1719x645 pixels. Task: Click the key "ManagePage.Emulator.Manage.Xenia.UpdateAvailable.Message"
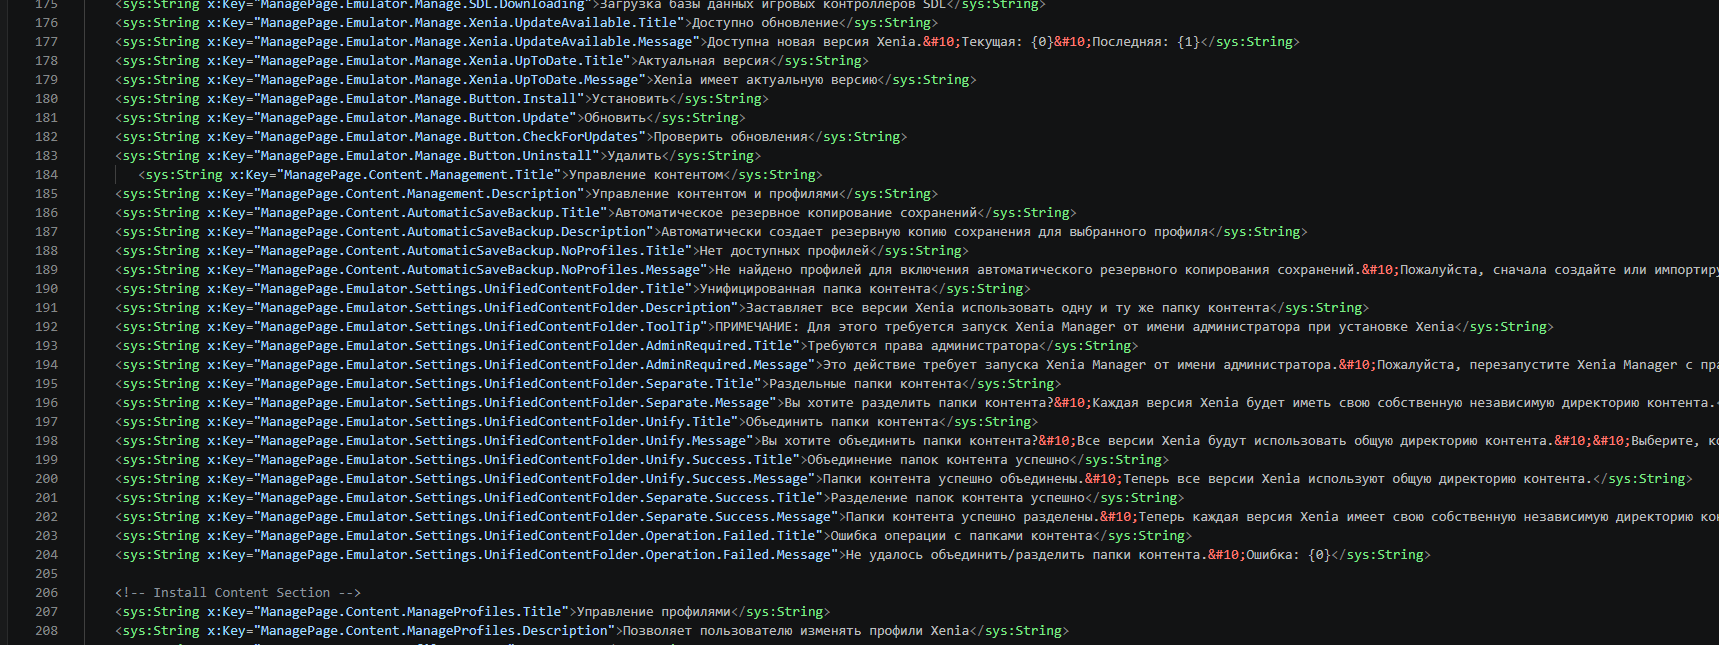(477, 41)
